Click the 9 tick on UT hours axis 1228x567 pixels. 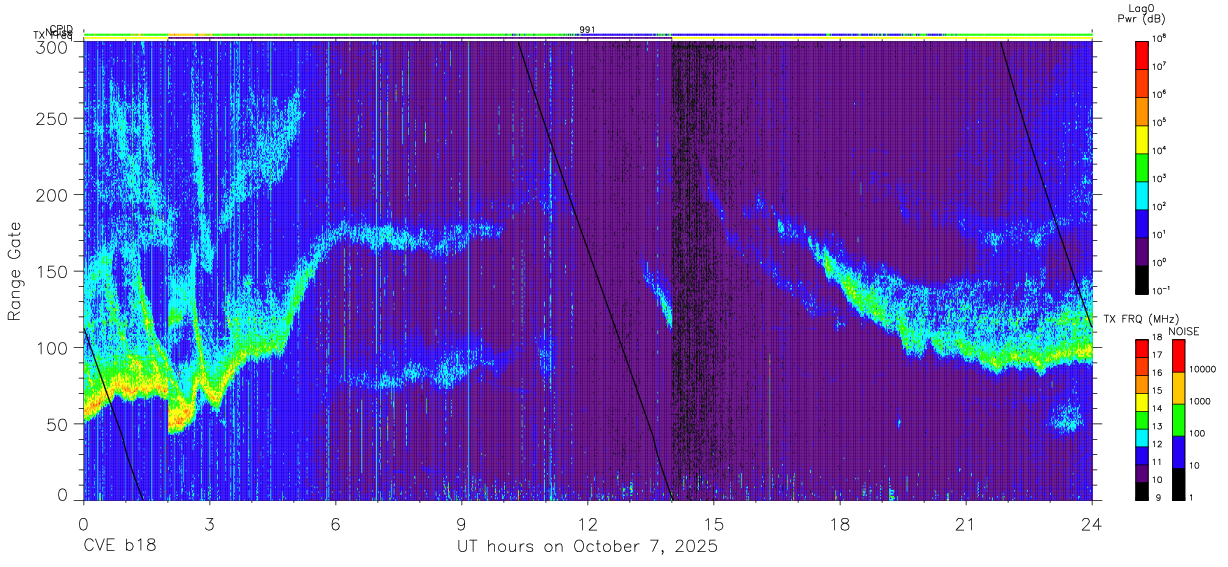462,524
